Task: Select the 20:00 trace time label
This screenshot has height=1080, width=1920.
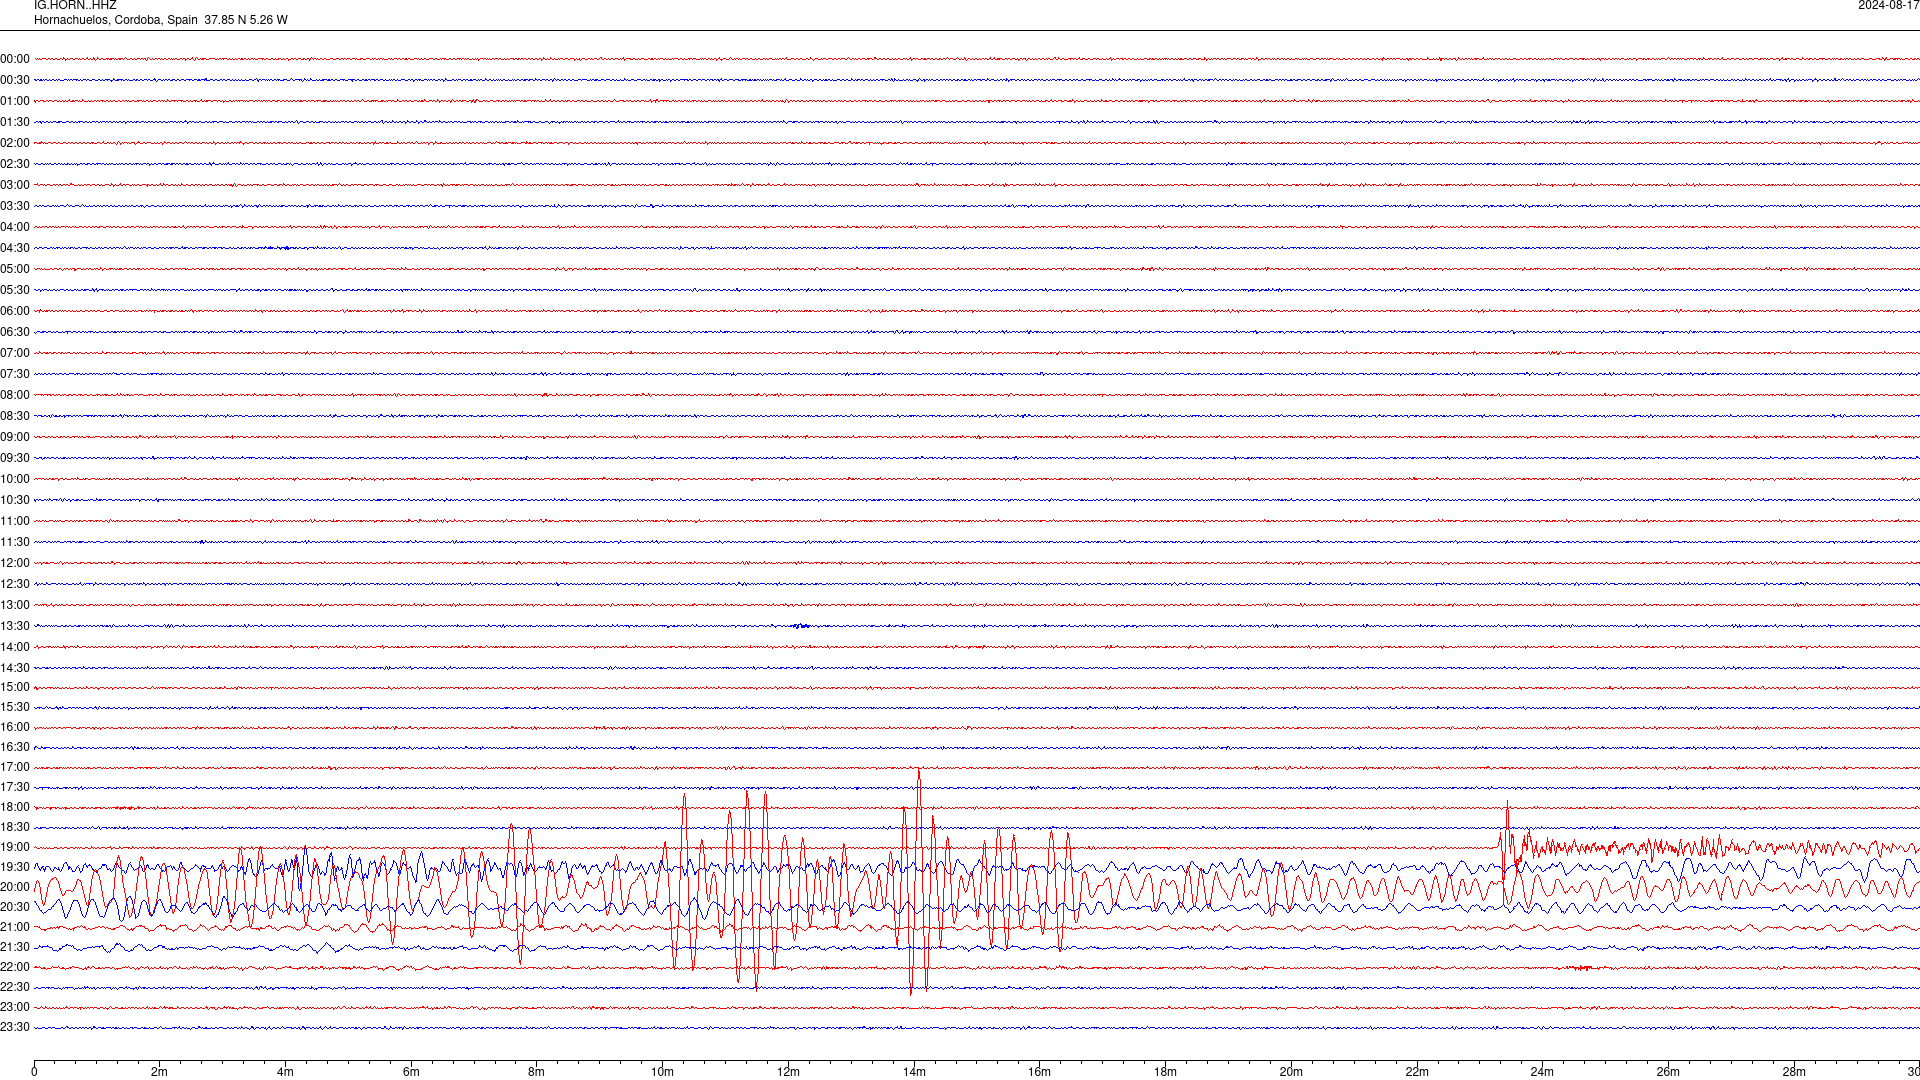Action: click(15, 887)
